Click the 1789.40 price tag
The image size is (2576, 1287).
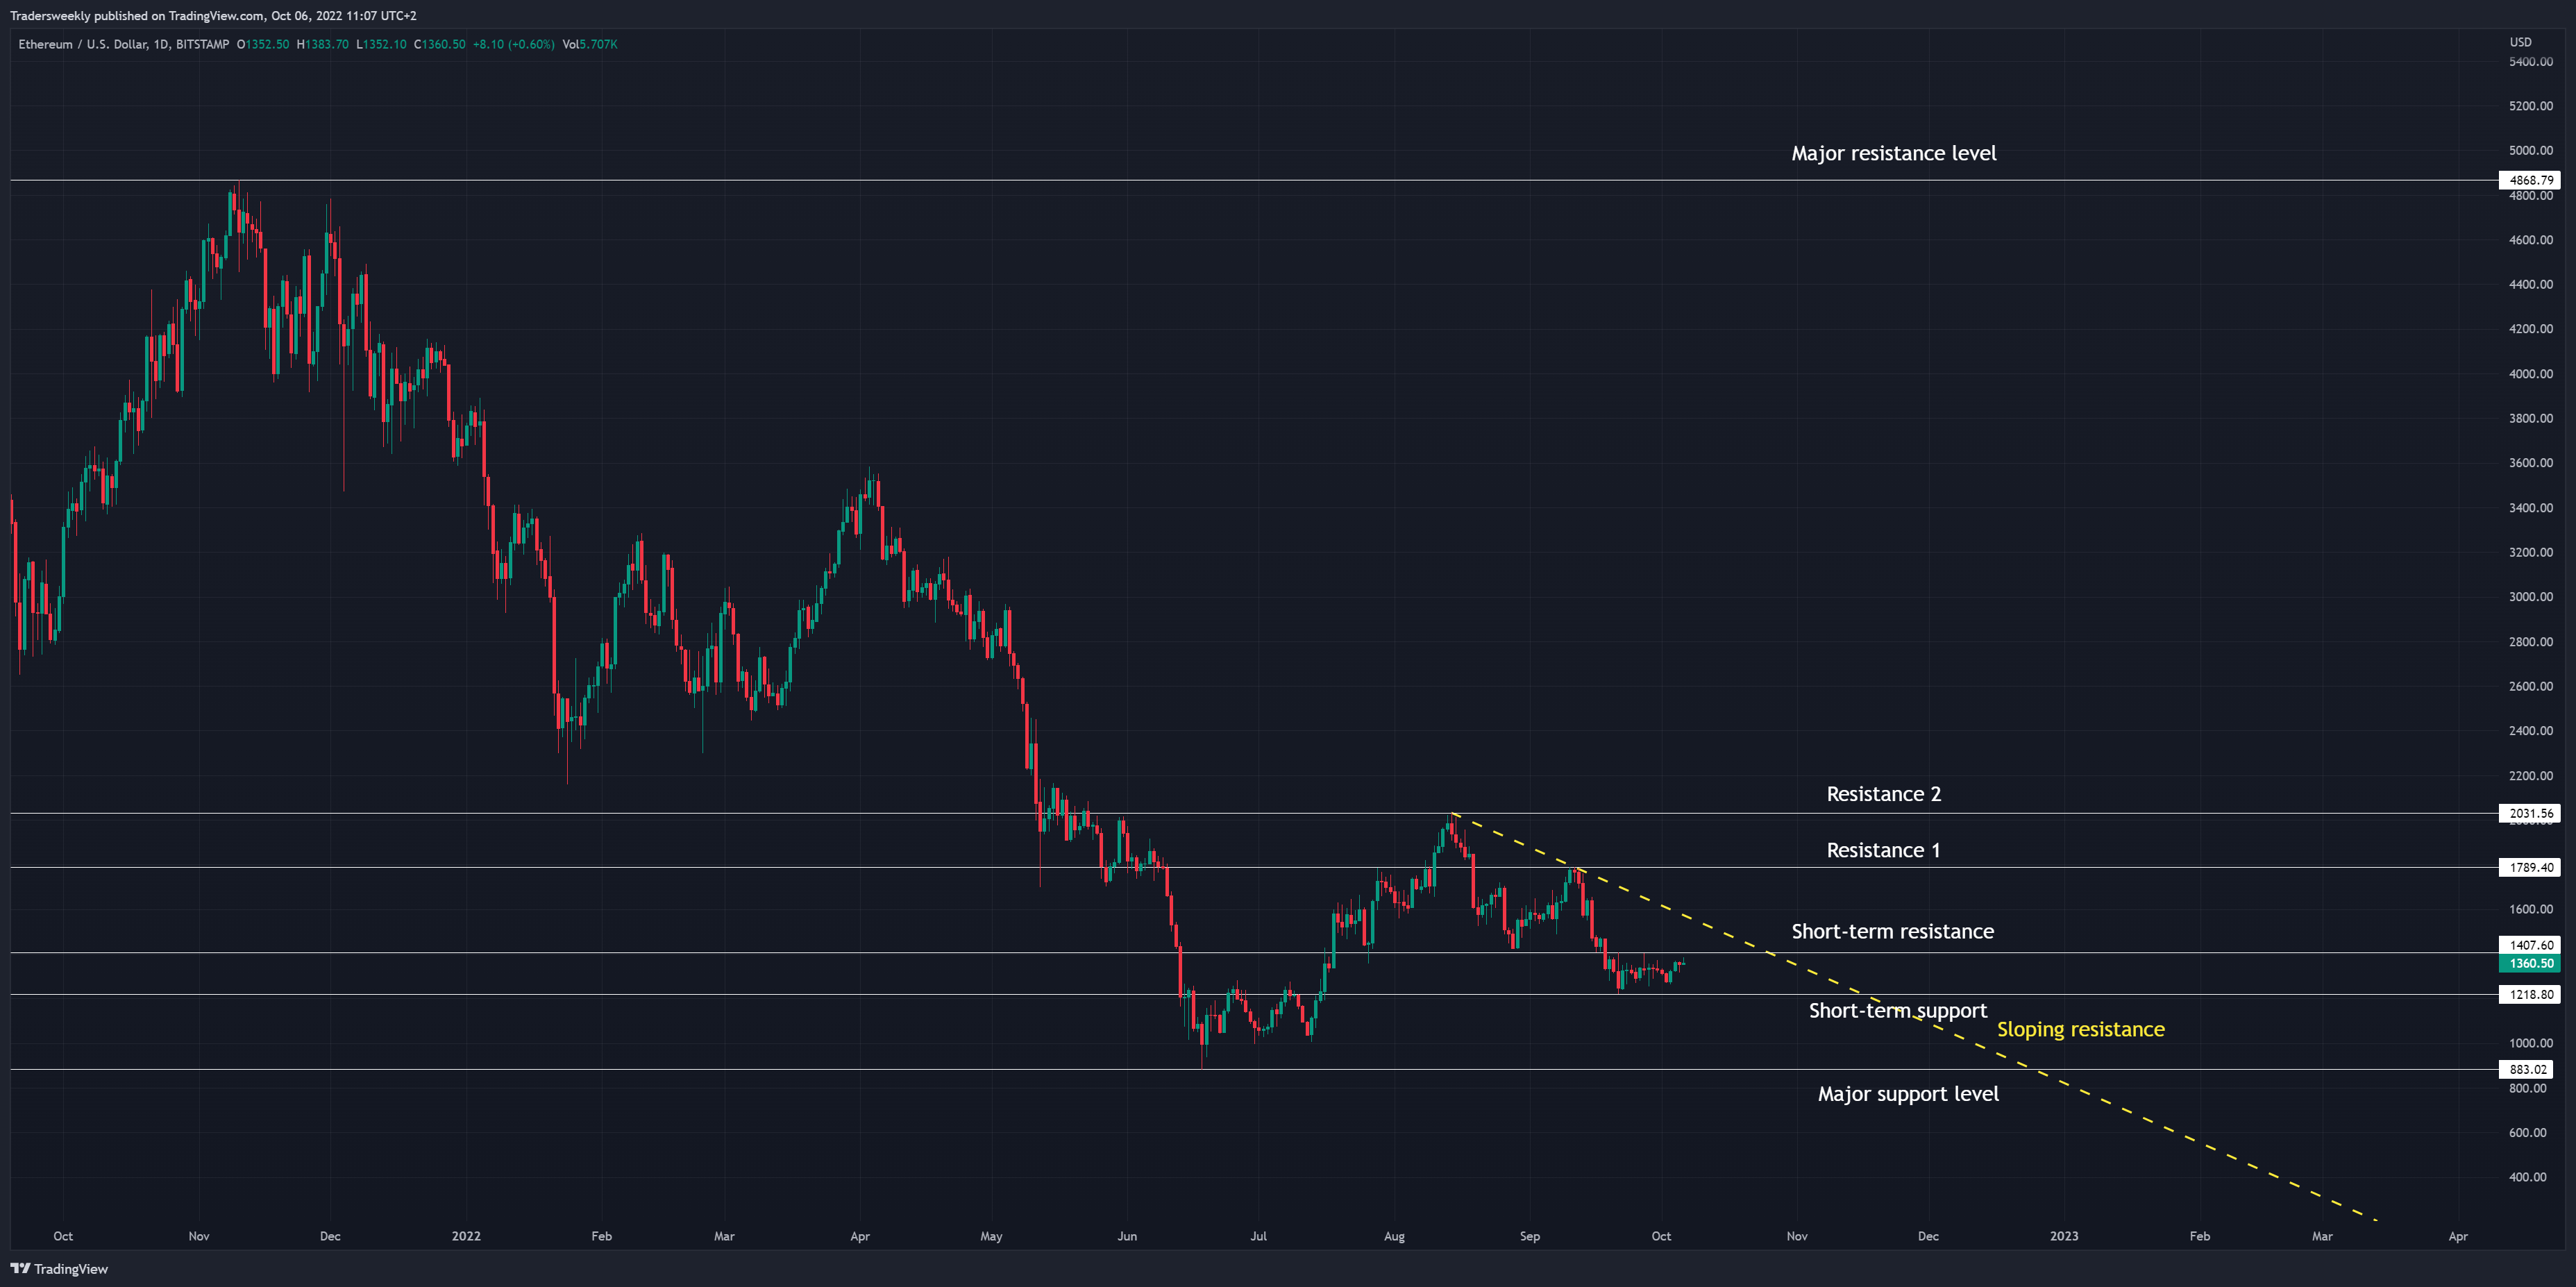2529,867
